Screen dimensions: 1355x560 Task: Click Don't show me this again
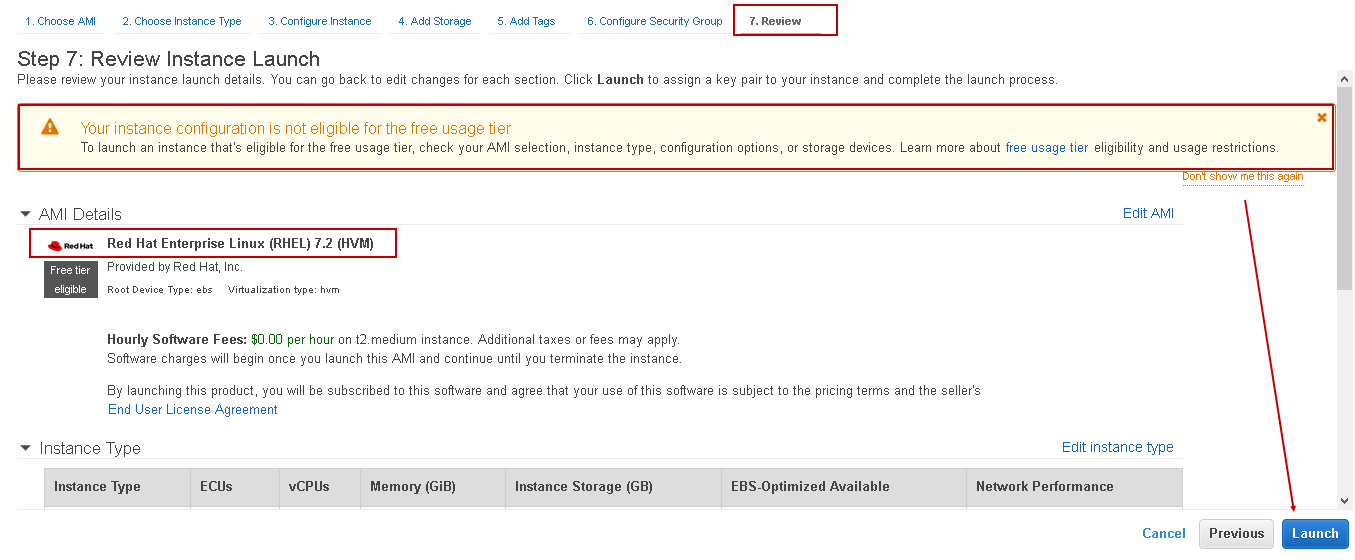point(1242,176)
